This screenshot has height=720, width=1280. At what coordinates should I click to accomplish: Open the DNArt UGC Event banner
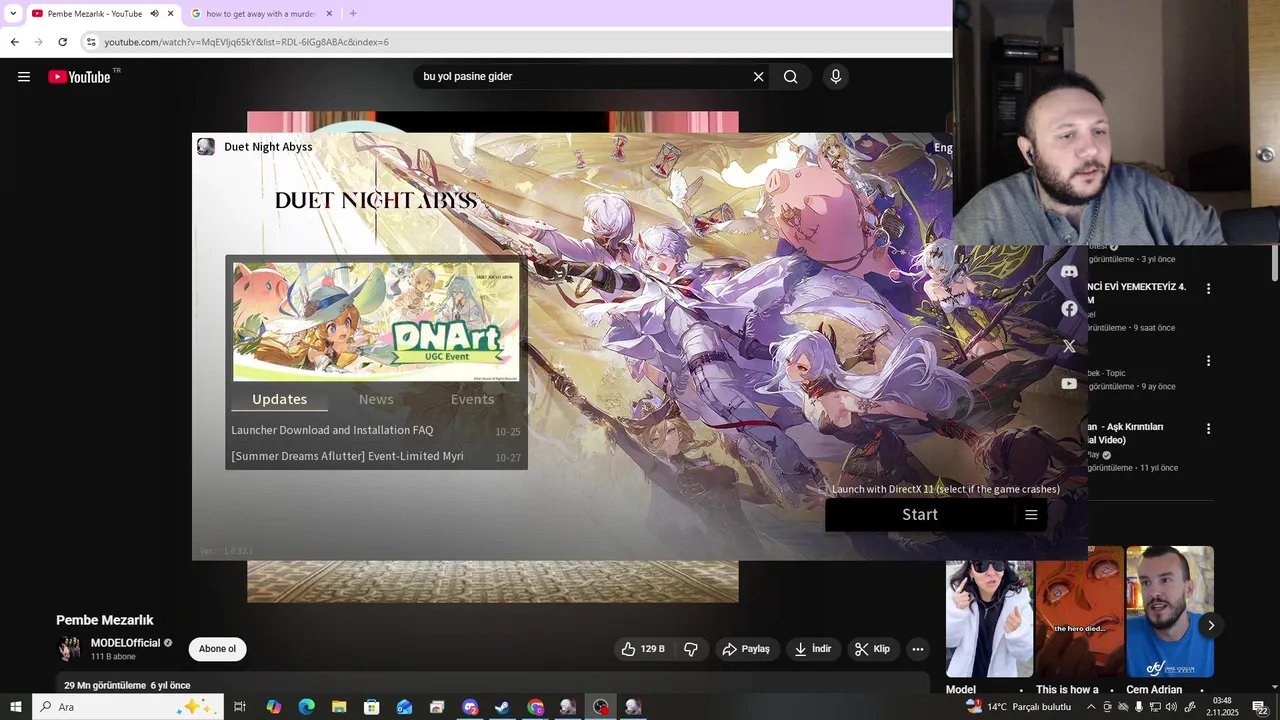(376, 322)
